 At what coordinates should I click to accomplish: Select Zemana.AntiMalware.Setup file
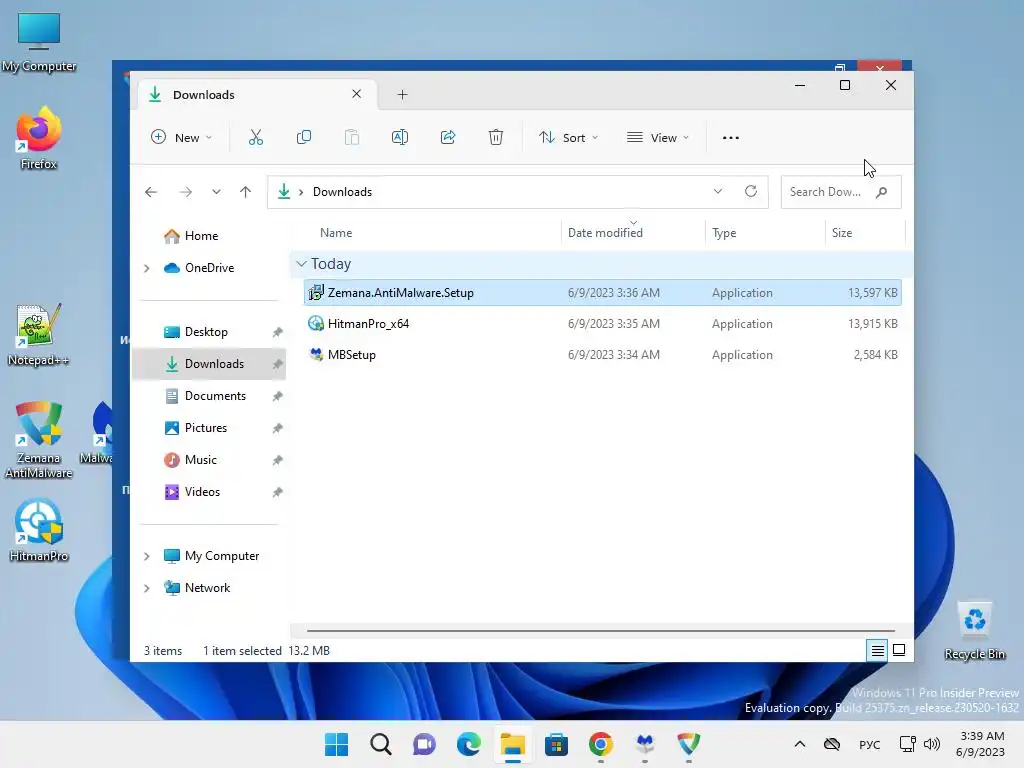(602, 293)
